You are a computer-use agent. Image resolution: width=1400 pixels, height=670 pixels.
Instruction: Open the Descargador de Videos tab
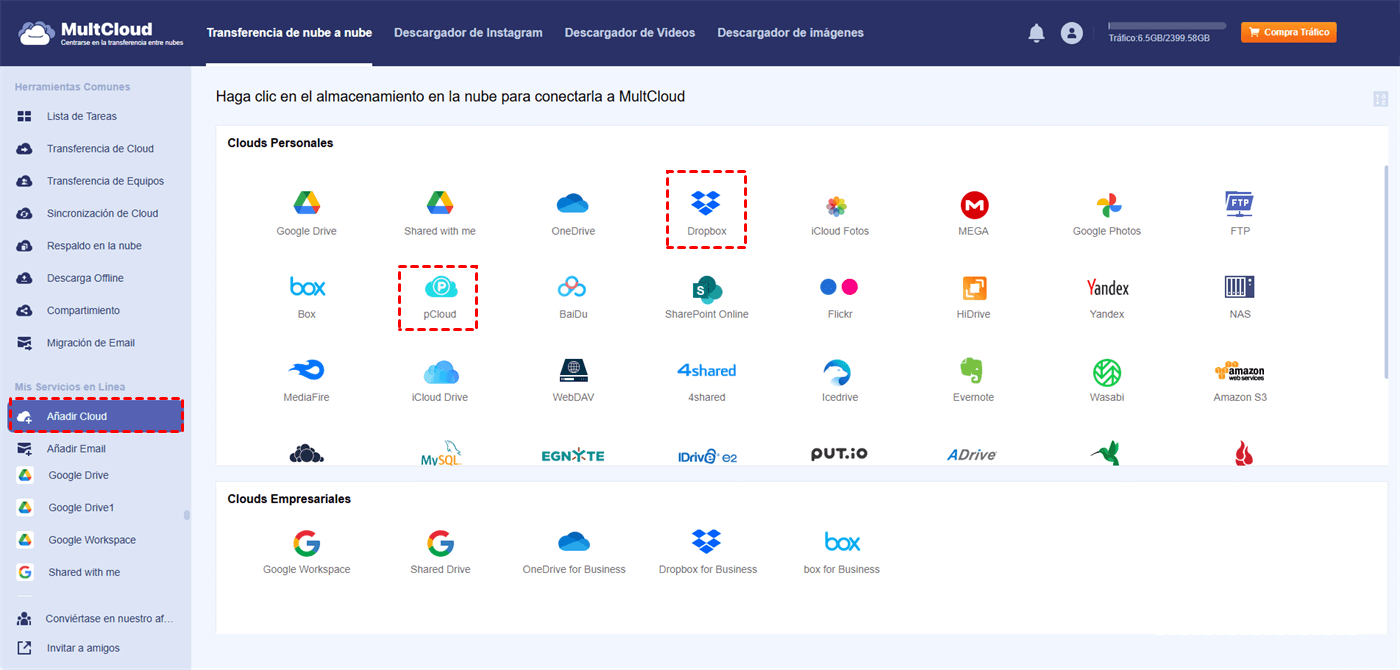(x=630, y=32)
